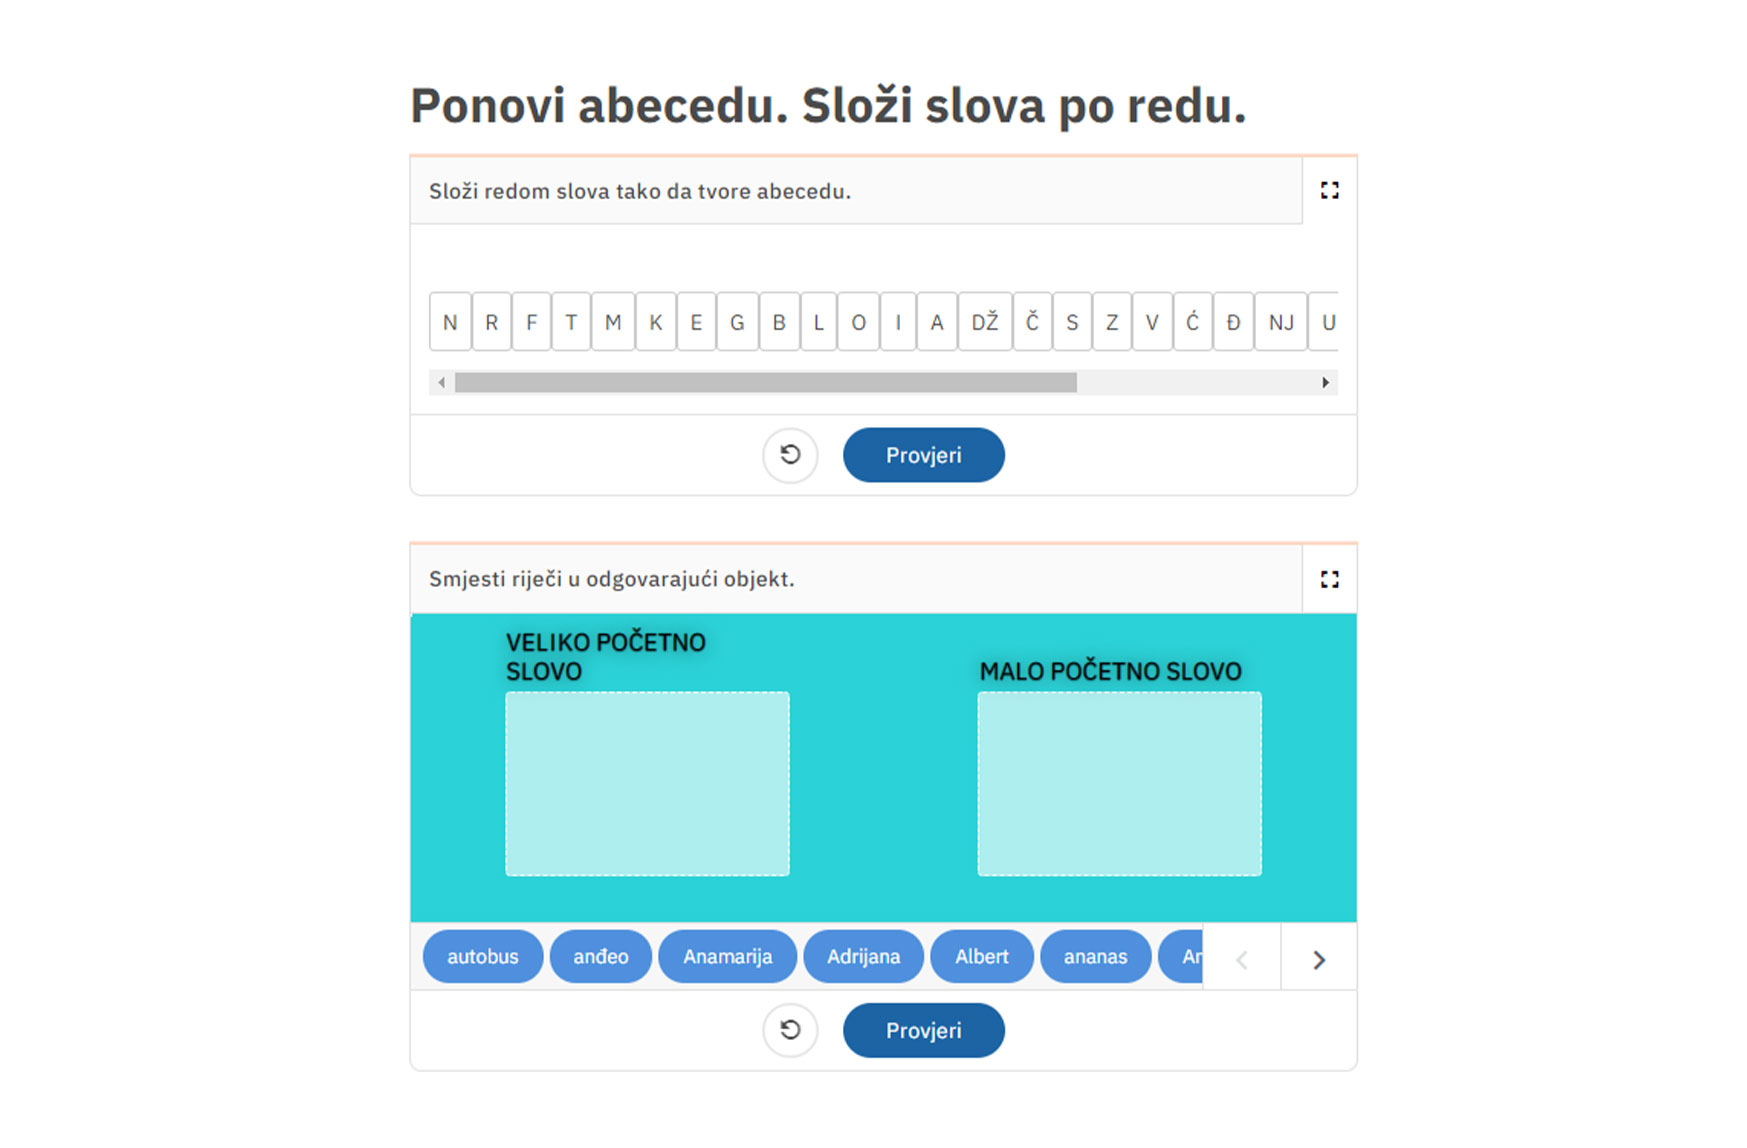1747x1148 pixels.
Task: Click the horizontal scrollbar thumb under letters
Action: click(x=766, y=382)
